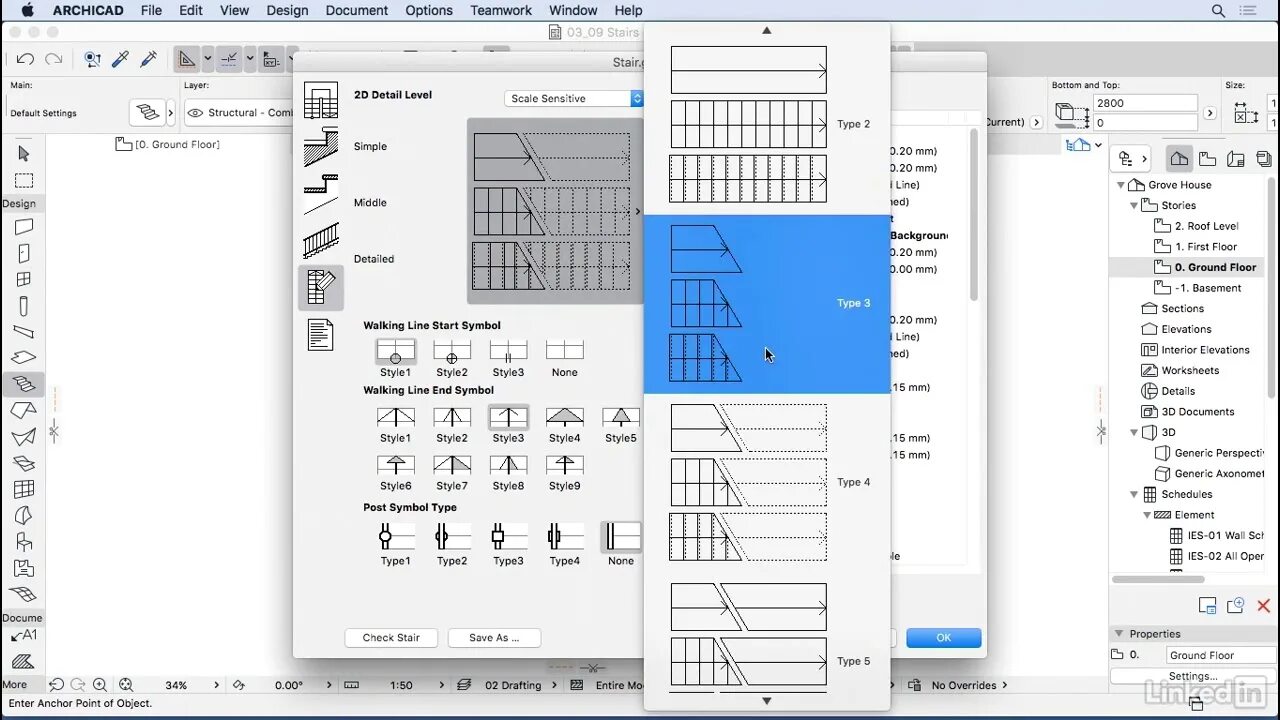Open the zoom 34% popup arrow
1280x720 pixels.
coord(217,685)
